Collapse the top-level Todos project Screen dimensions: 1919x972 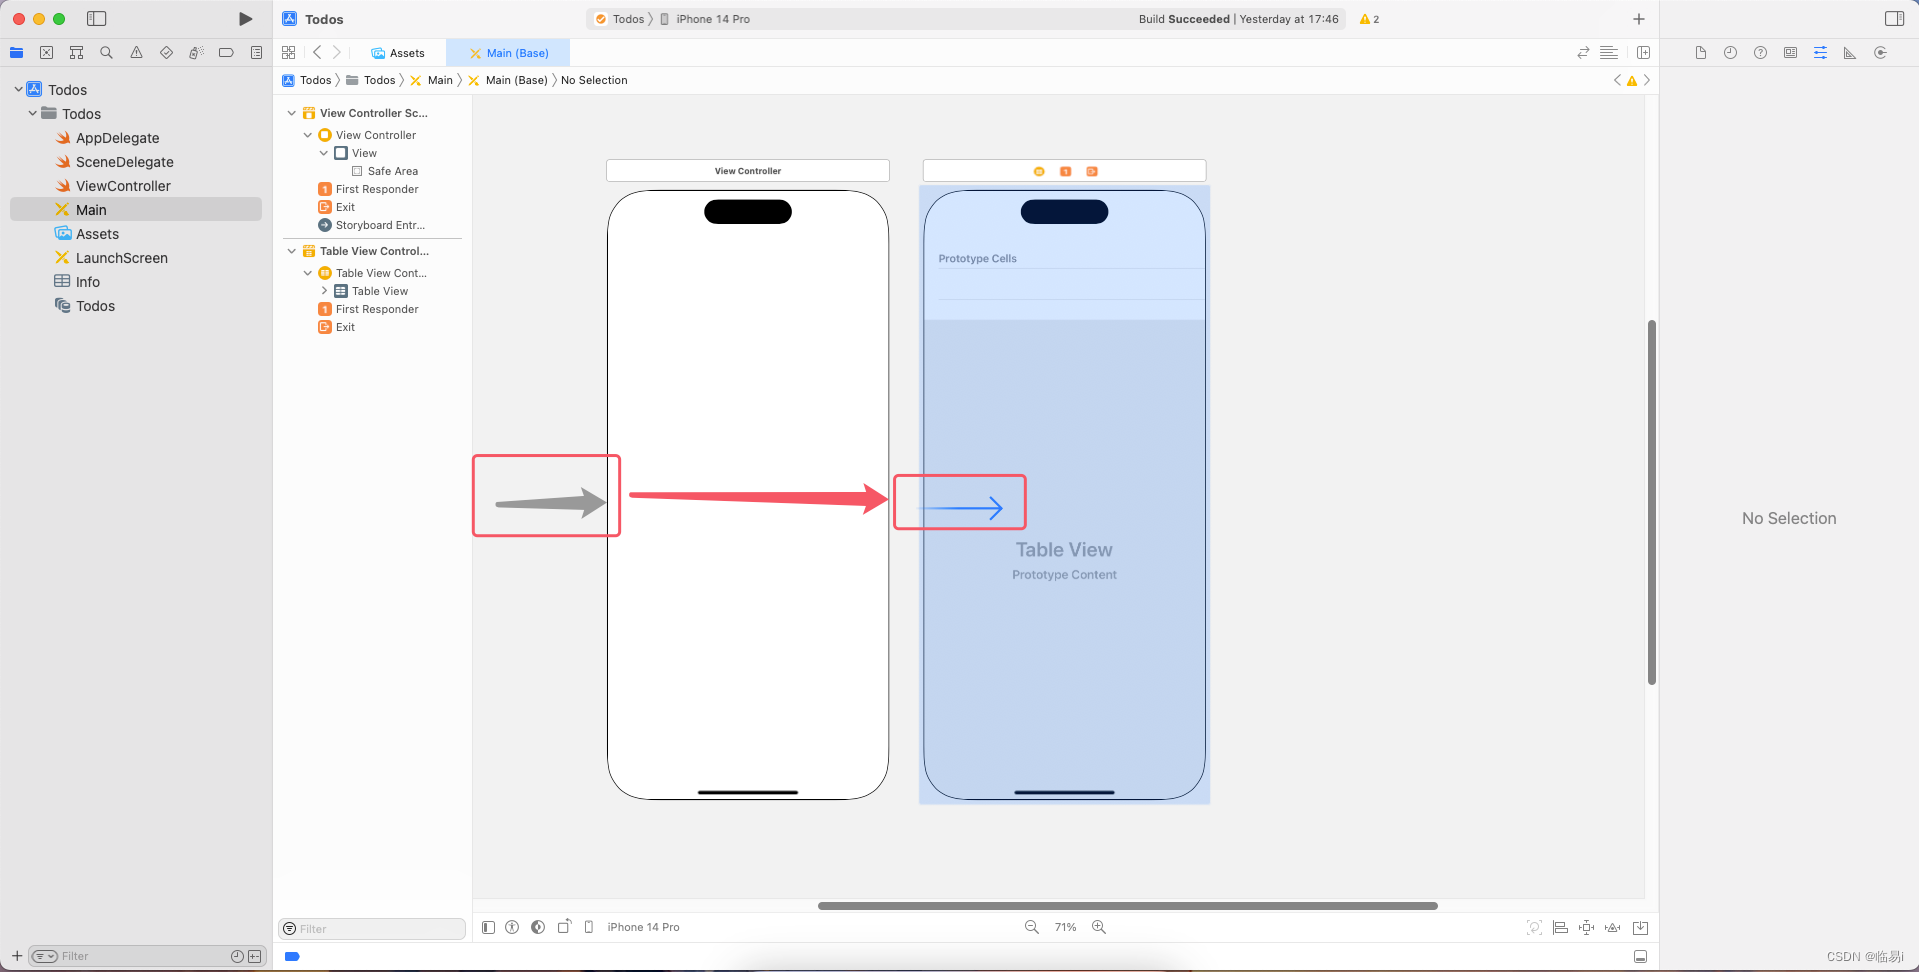(x=18, y=89)
